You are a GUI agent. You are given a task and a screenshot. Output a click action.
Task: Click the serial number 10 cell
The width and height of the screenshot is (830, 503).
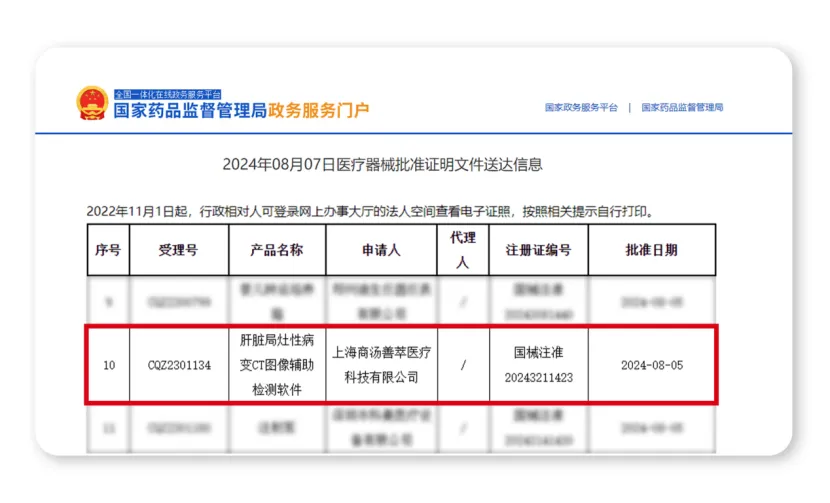pyautogui.click(x=108, y=365)
